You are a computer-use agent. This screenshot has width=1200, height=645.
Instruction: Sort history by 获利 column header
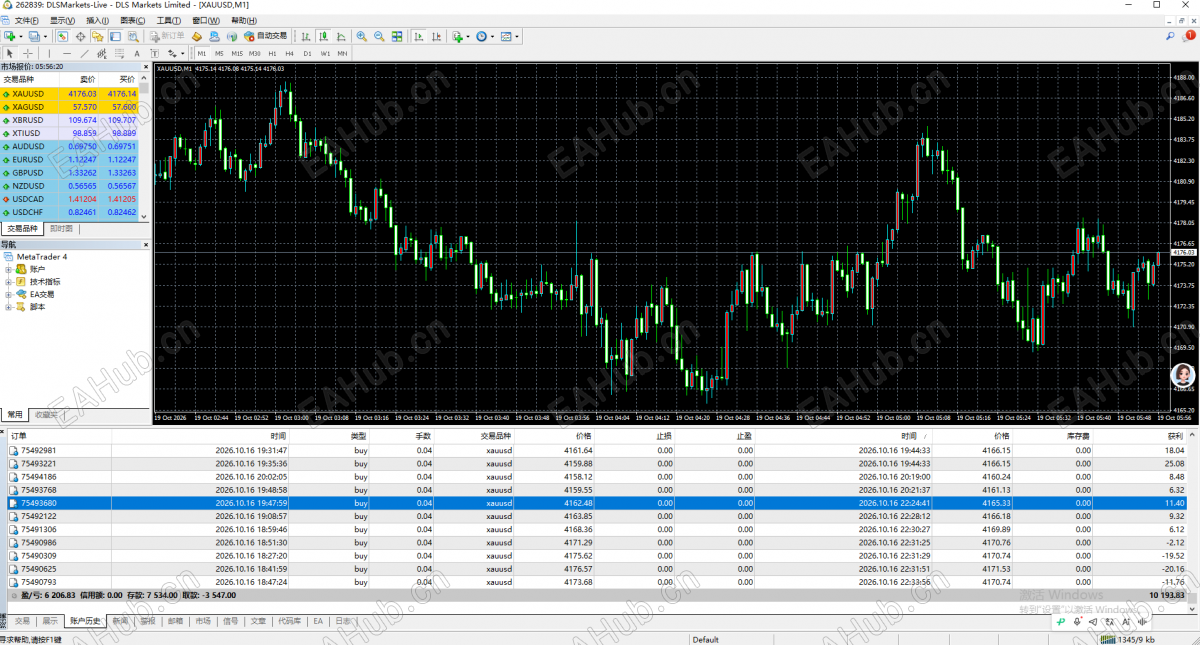click(1173, 437)
